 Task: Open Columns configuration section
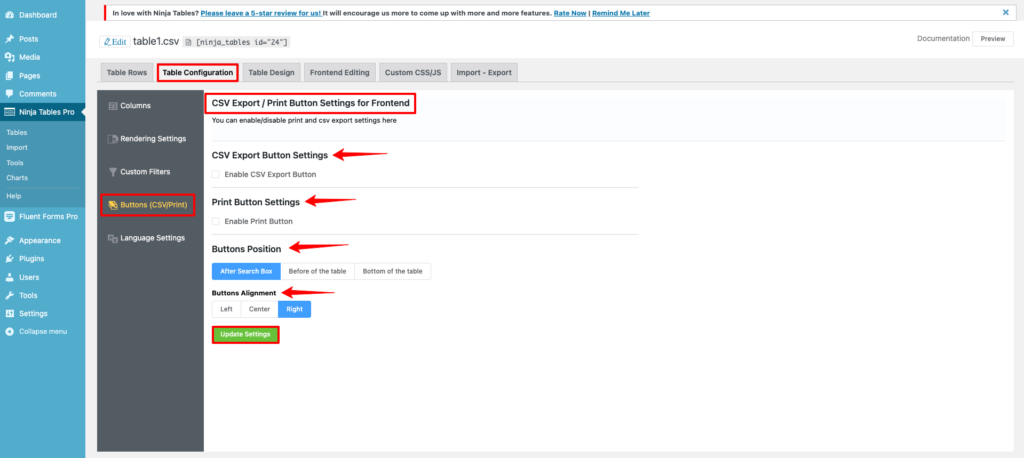pos(150,106)
